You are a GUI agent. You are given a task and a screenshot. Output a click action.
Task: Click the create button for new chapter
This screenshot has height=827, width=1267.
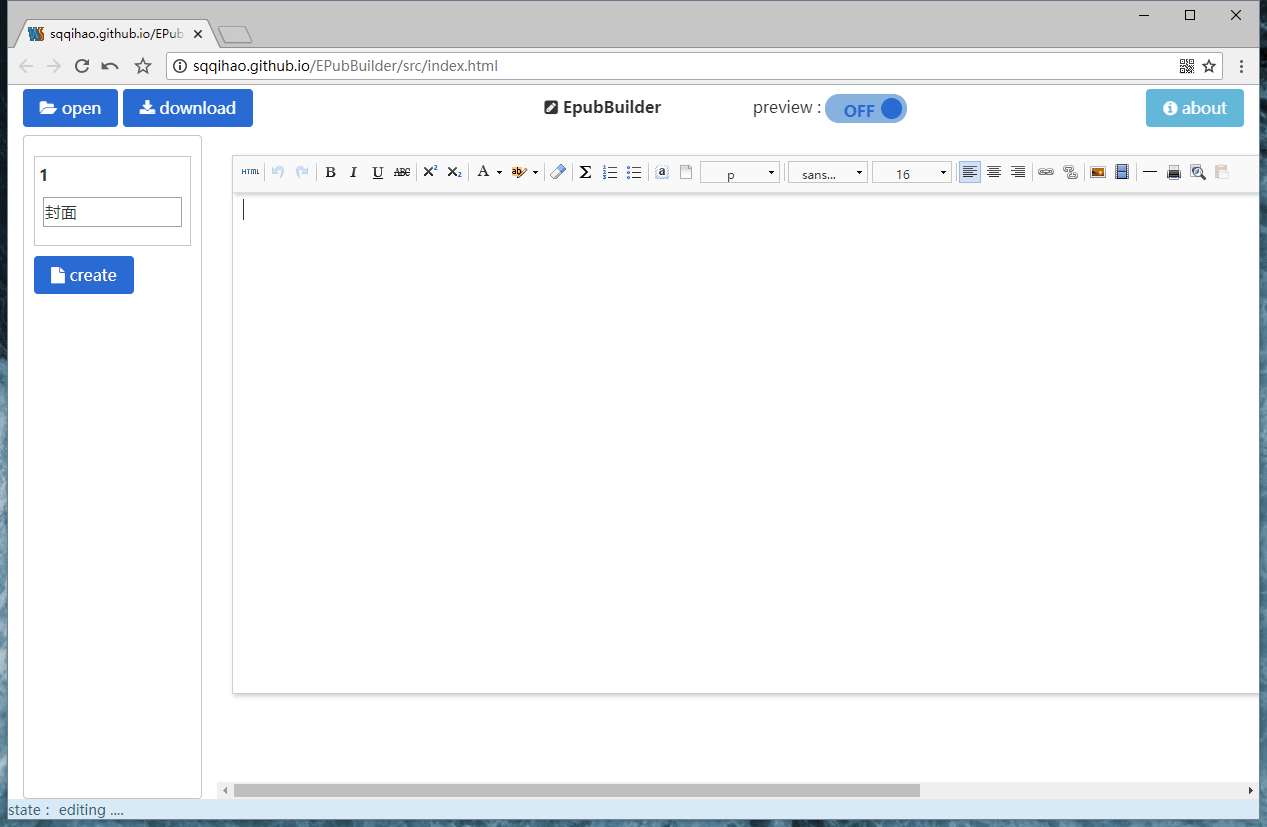click(83, 274)
